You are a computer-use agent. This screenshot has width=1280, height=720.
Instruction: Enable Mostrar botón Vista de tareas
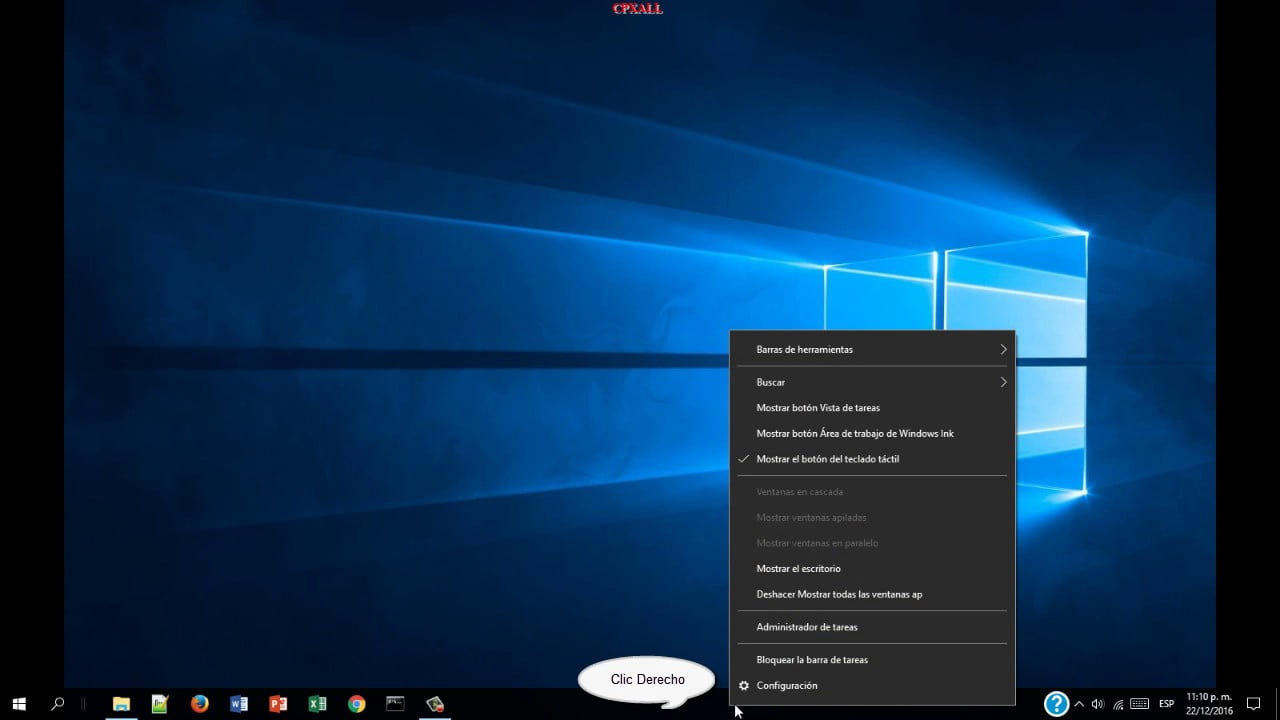click(872, 408)
